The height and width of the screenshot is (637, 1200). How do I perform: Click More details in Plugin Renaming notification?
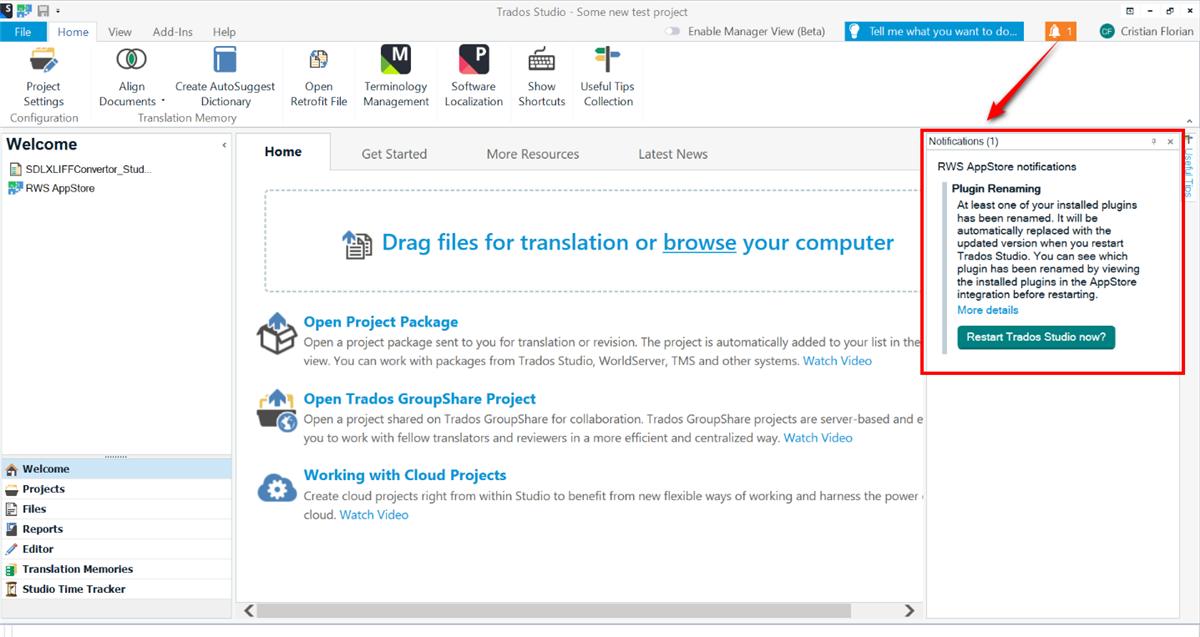point(988,311)
